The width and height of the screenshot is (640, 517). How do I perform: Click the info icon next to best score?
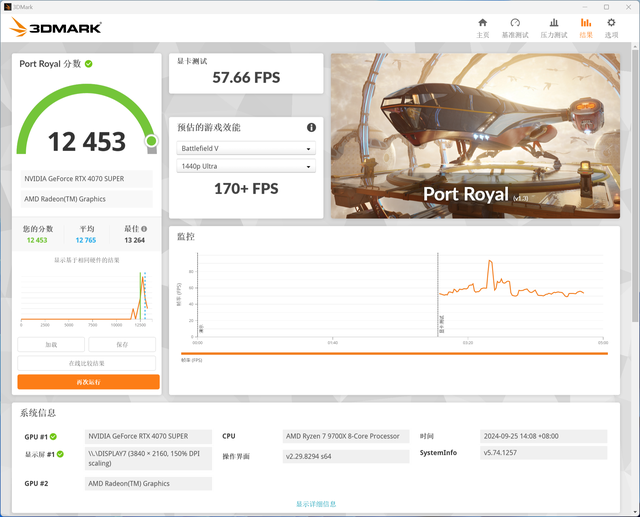144,229
